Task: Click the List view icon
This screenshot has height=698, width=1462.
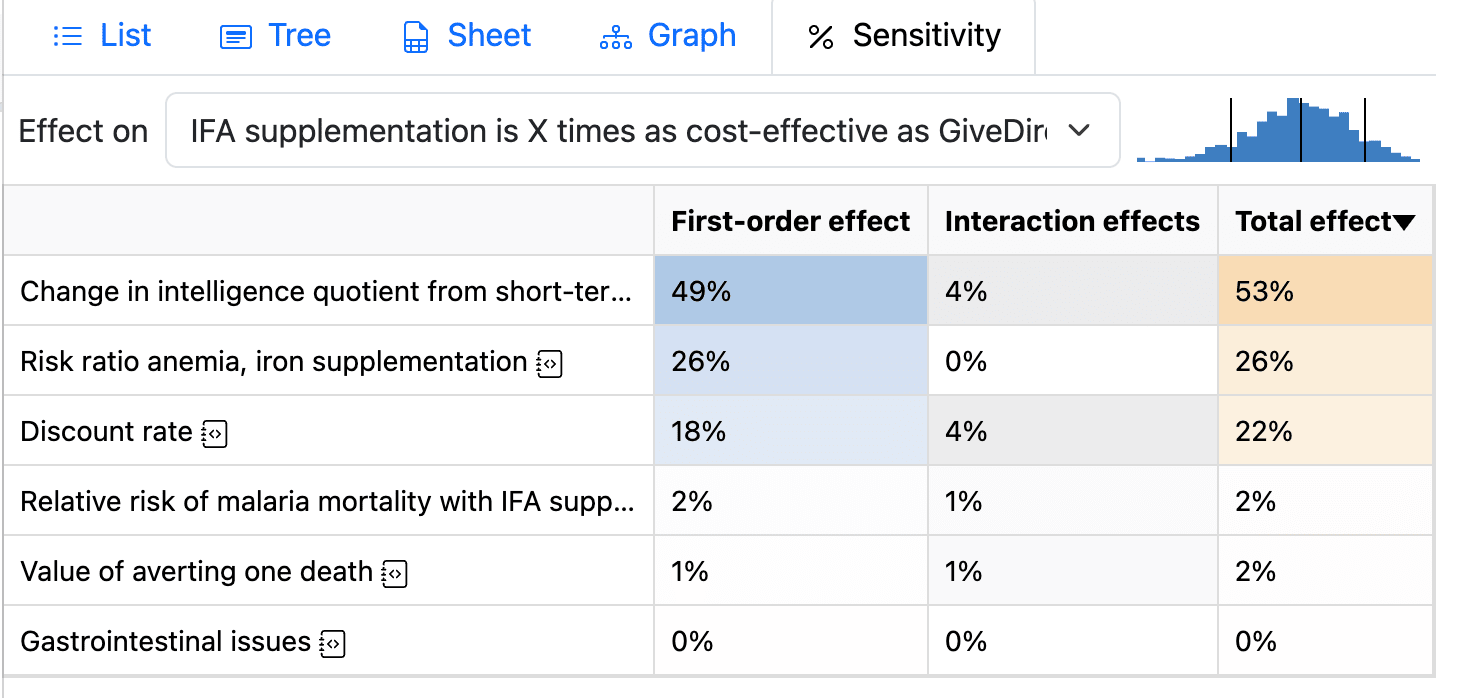Action: click(x=67, y=37)
